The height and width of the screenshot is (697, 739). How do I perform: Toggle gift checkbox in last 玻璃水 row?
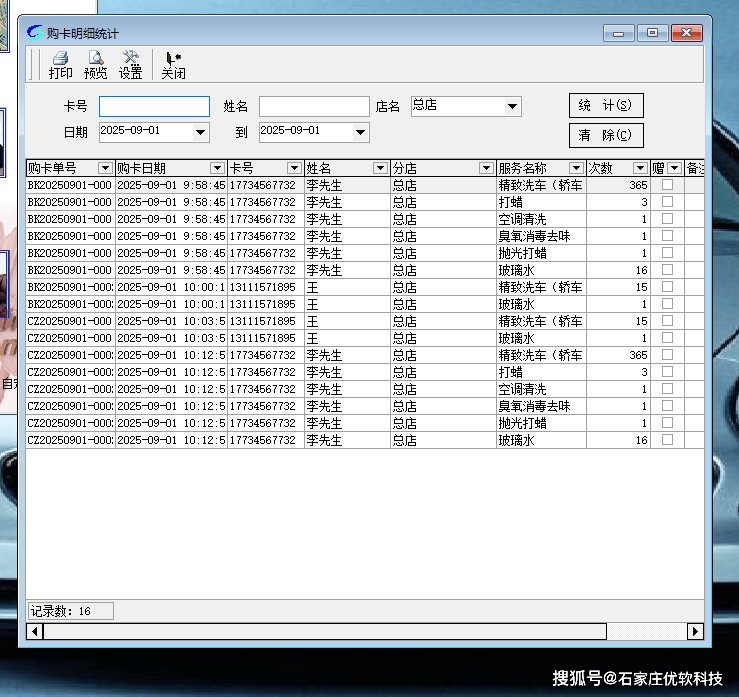click(x=667, y=440)
